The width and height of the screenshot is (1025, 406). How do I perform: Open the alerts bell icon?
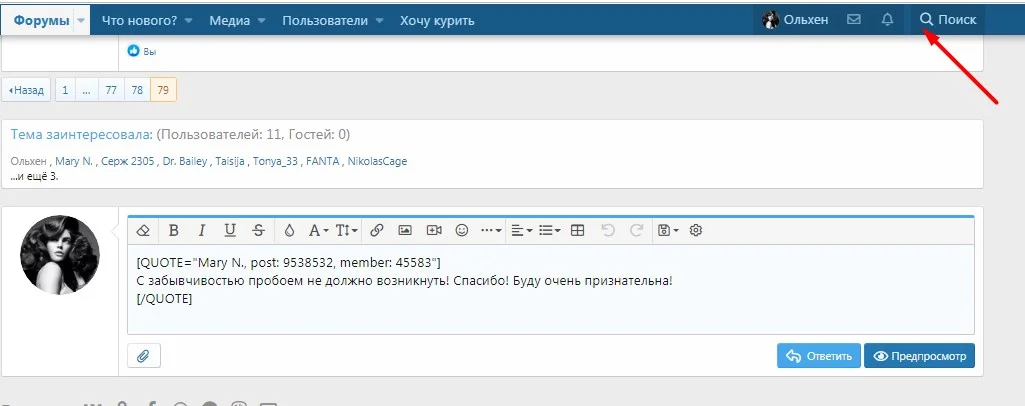[x=887, y=20]
